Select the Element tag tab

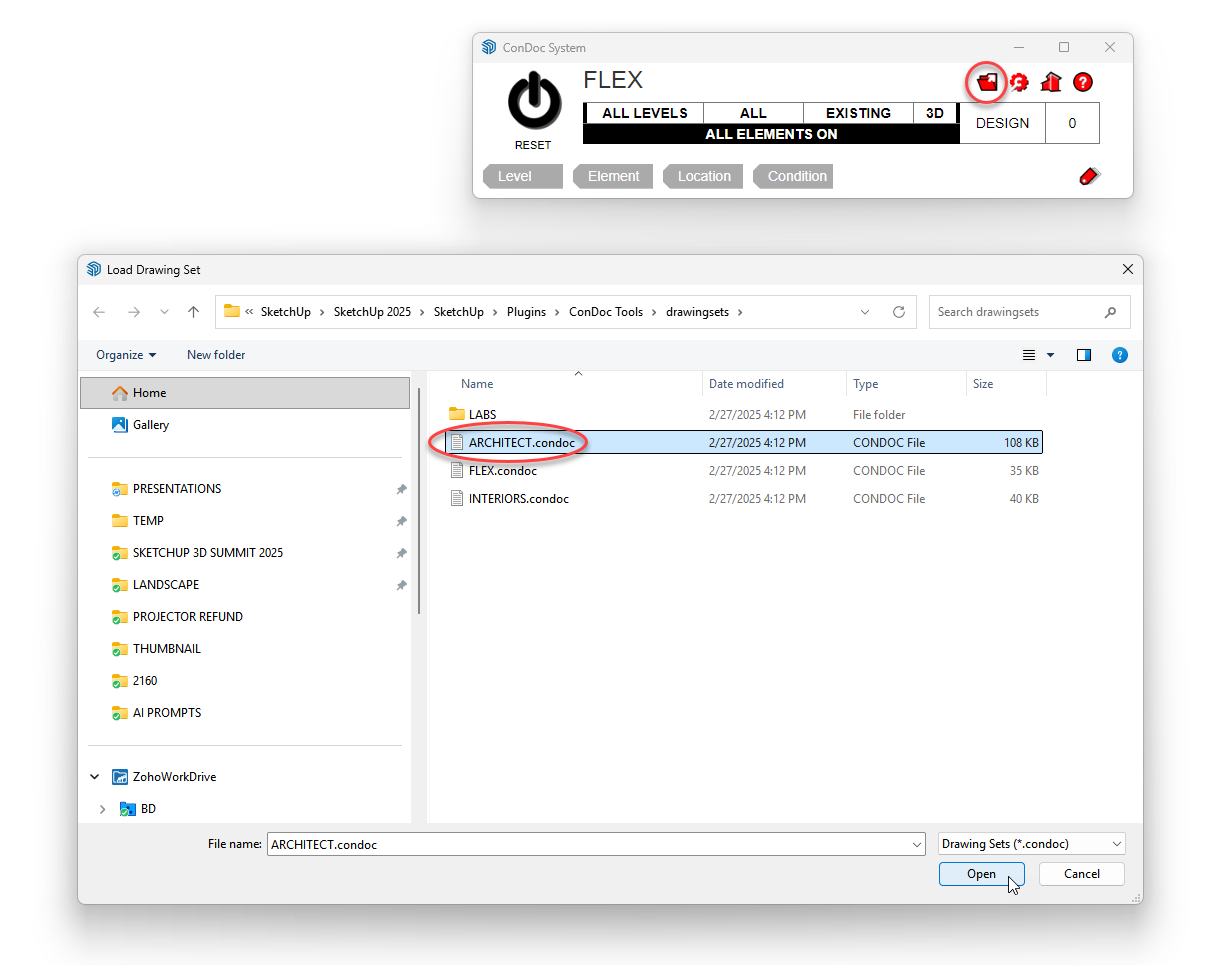click(612, 176)
